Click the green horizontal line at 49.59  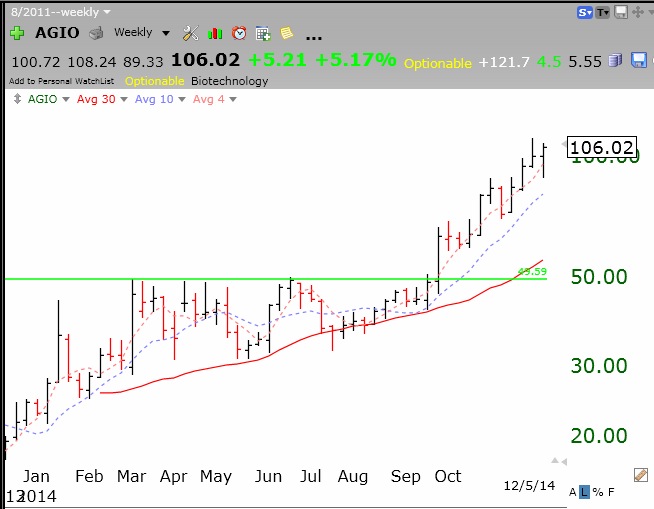(x=275, y=279)
